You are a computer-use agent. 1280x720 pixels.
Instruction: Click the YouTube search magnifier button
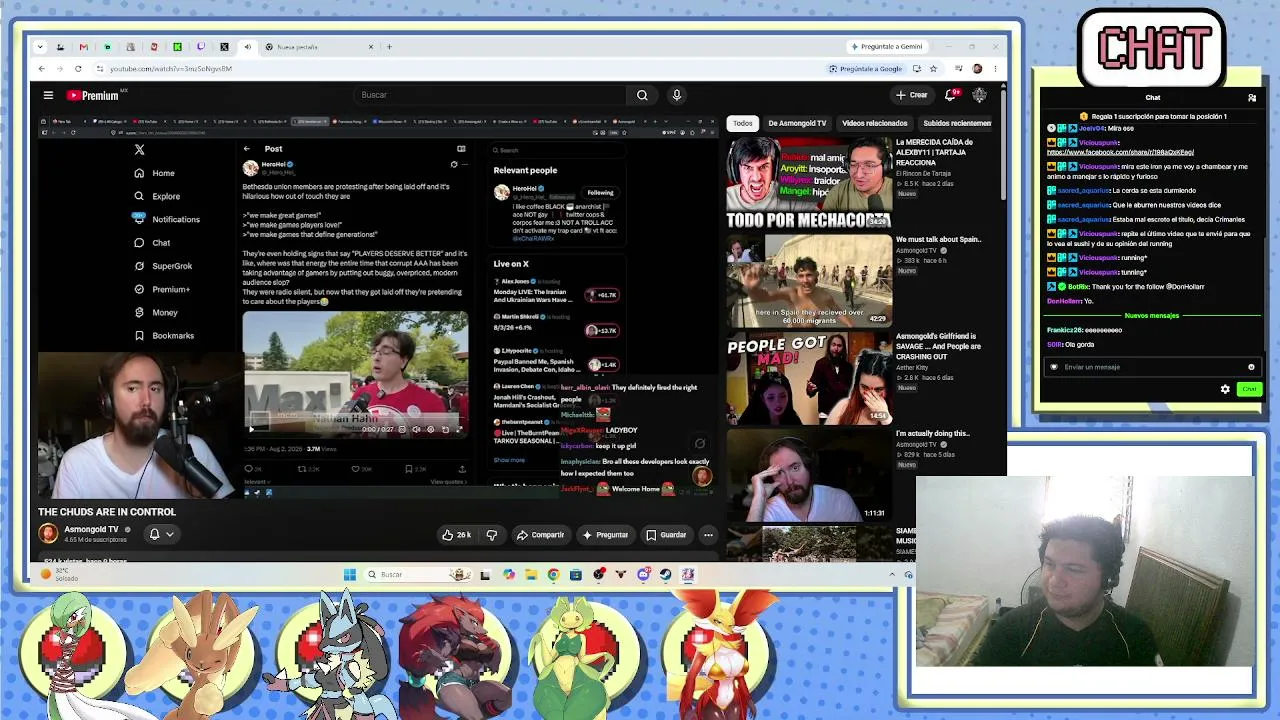[642, 95]
